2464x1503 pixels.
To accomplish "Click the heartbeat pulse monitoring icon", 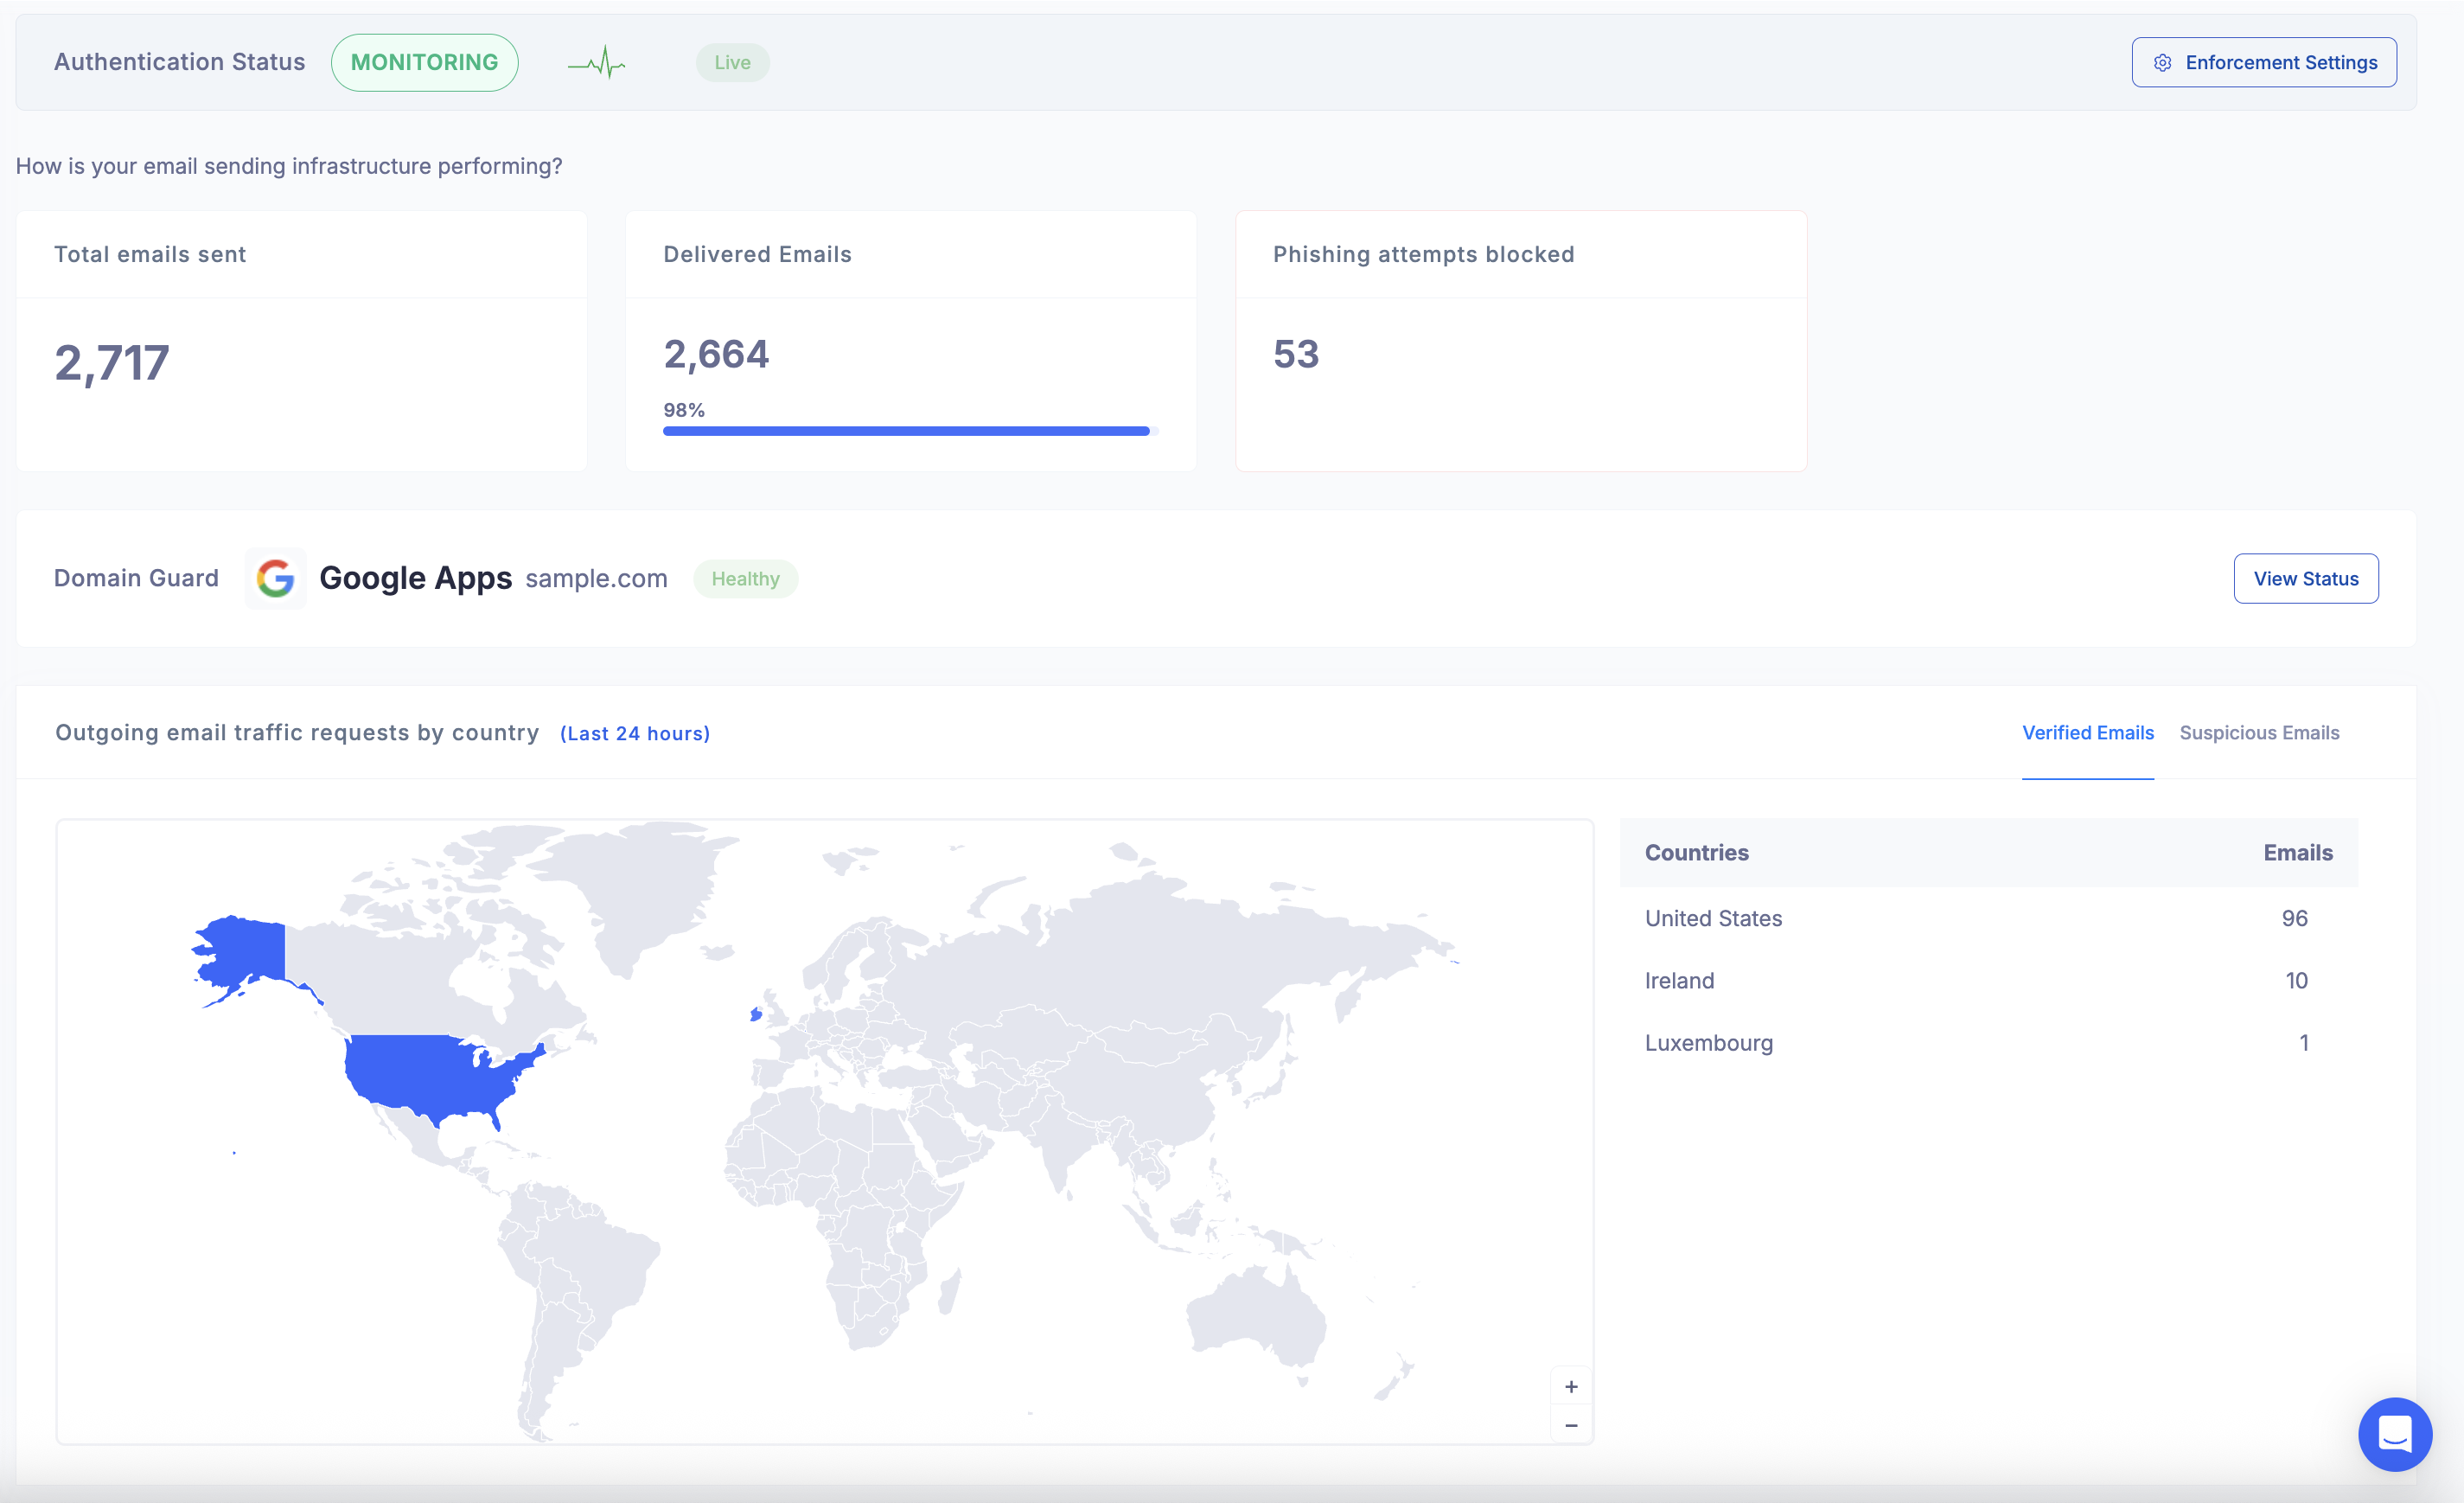I will (597, 63).
